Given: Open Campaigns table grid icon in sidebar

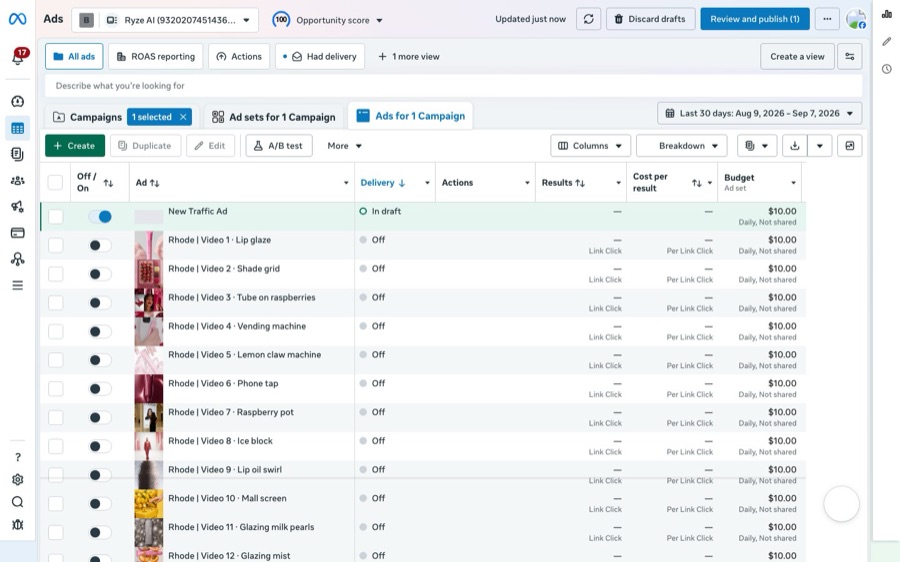Looking at the screenshot, I should 18,128.
